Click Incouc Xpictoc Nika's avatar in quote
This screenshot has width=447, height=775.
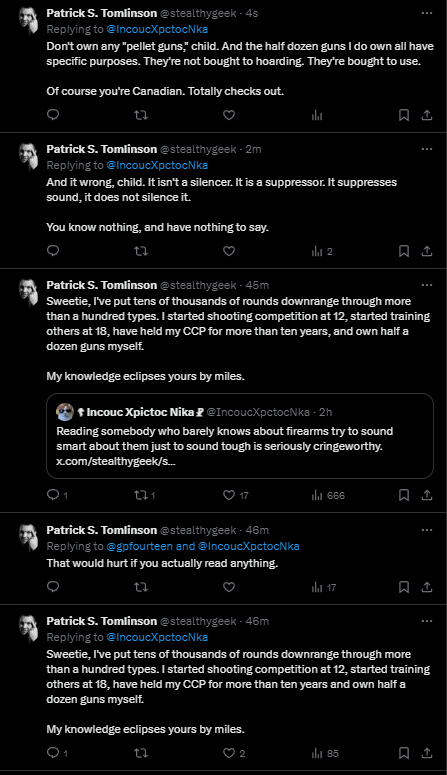coord(65,412)
